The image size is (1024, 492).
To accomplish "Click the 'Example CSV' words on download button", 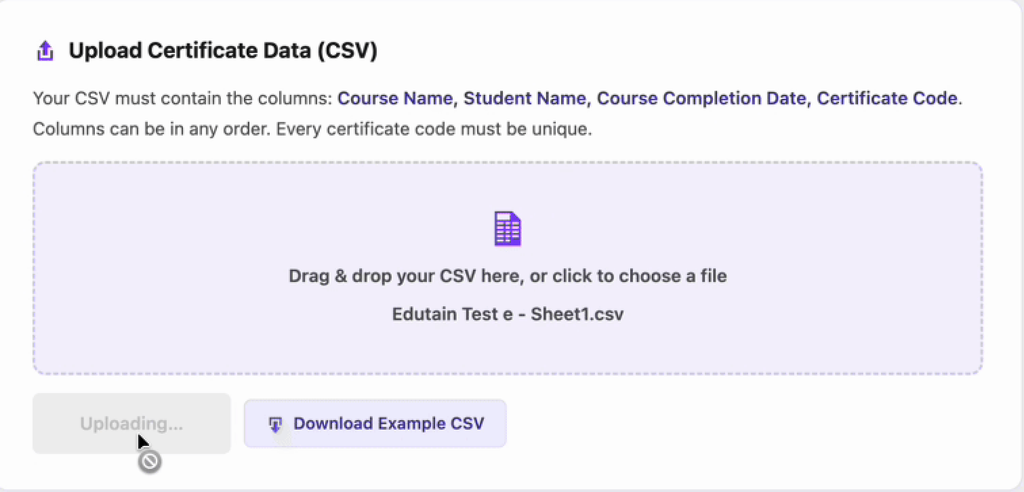I will point(431,423).
